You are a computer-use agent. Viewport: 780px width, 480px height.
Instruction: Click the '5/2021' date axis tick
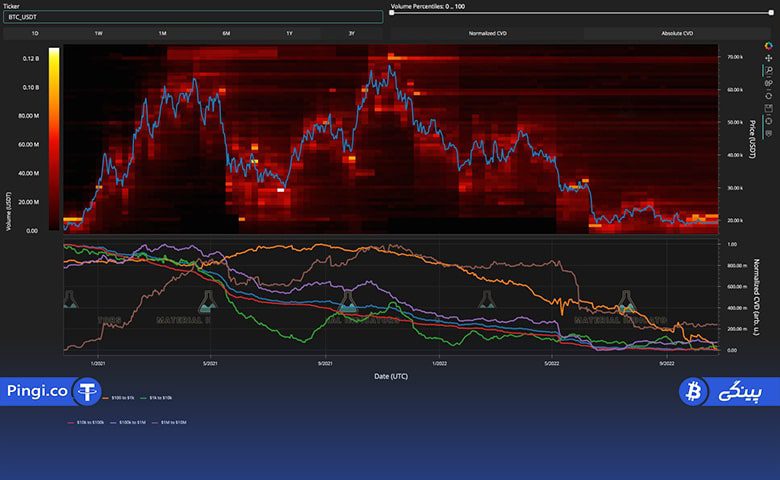(210, 363)
